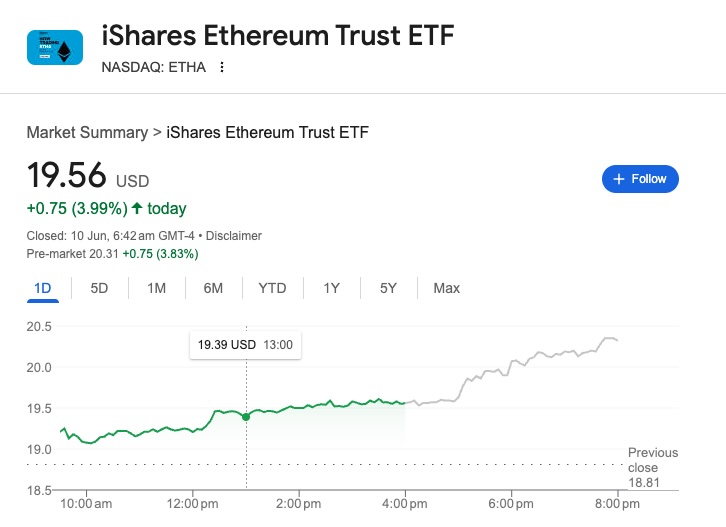The height and width of the screenshot is (527, 726).
Task: Click the green data point at 13:00
Action: point(246,416)
